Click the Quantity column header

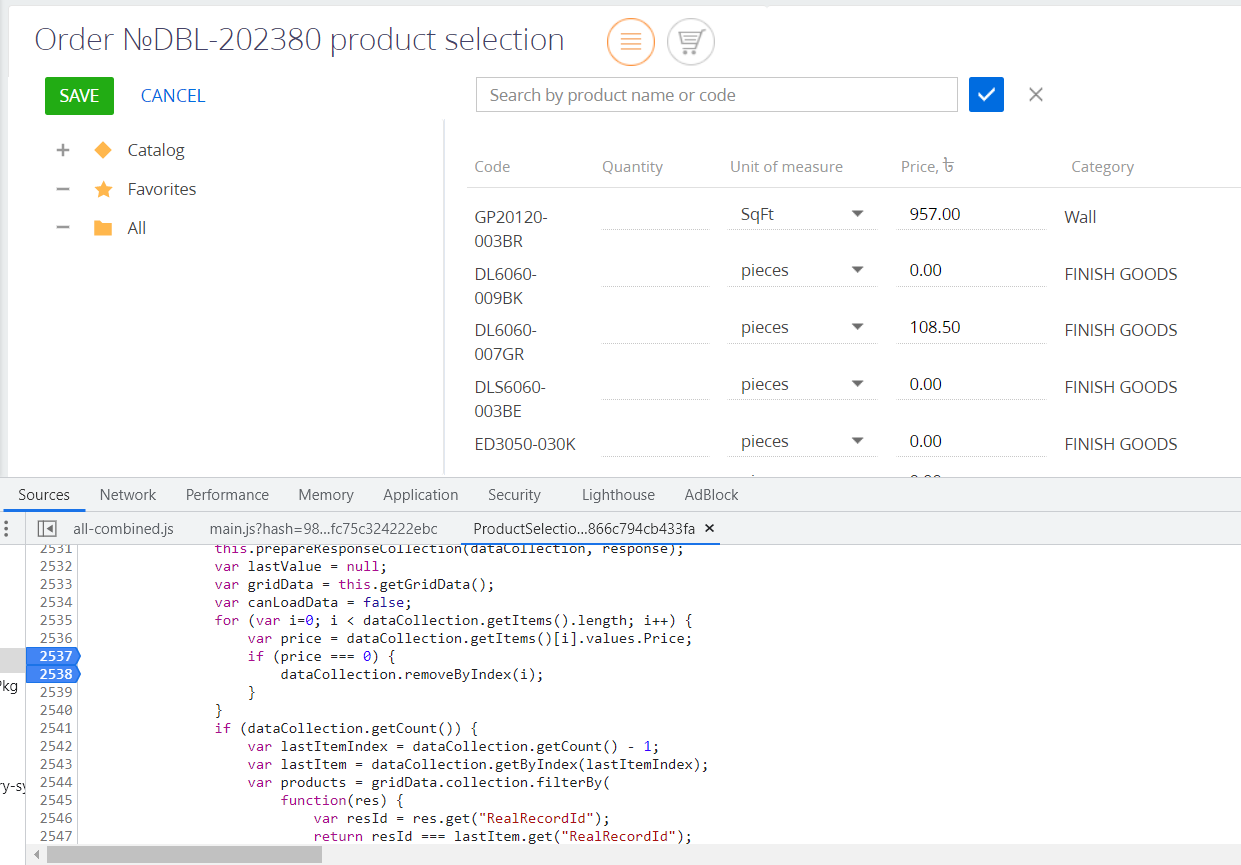[x=632, y=167]
